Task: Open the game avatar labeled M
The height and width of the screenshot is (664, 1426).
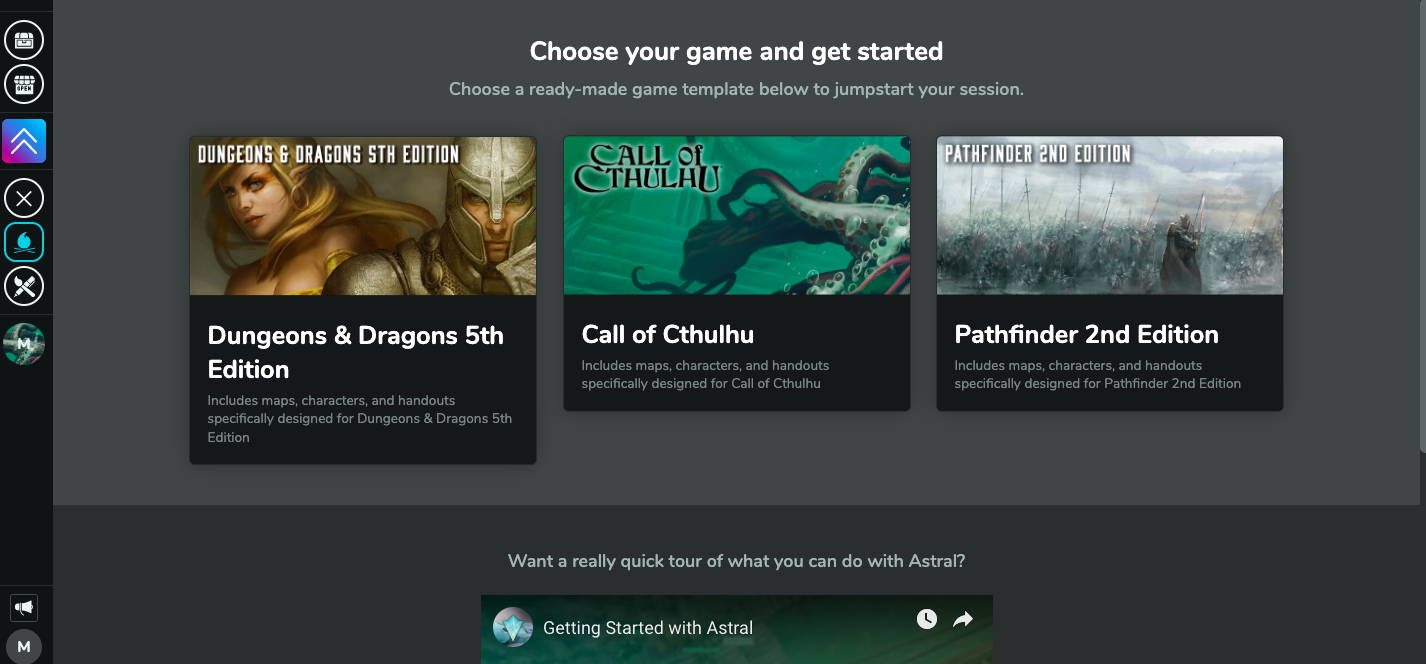Action: [x=24, y=344]
